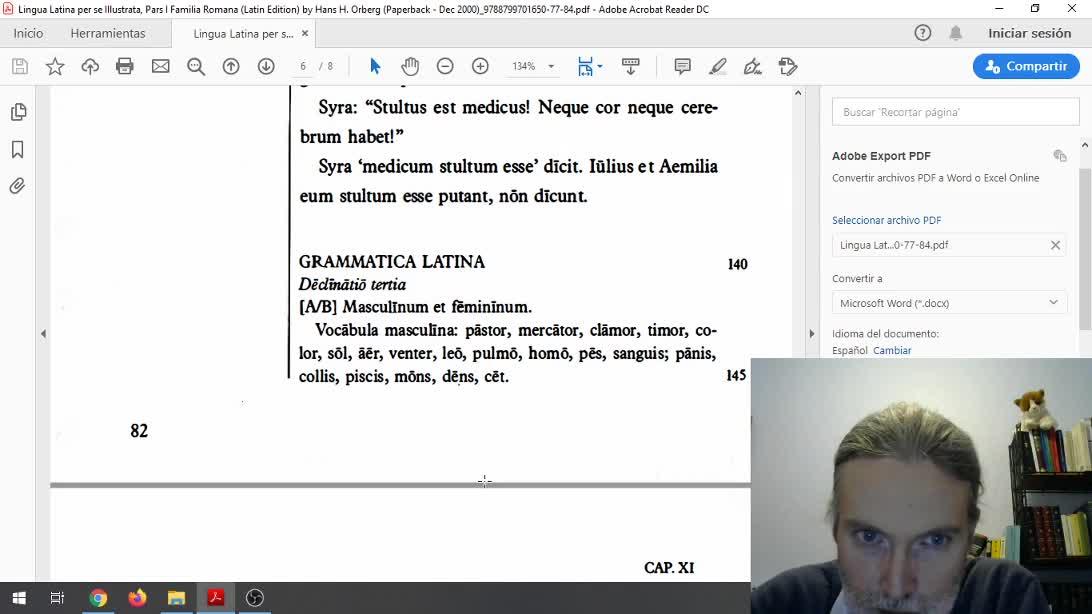The image size is (1092, 614).
Task: Select the Hand pan tool
Action: pyautogui.click(x=410, y=66)
